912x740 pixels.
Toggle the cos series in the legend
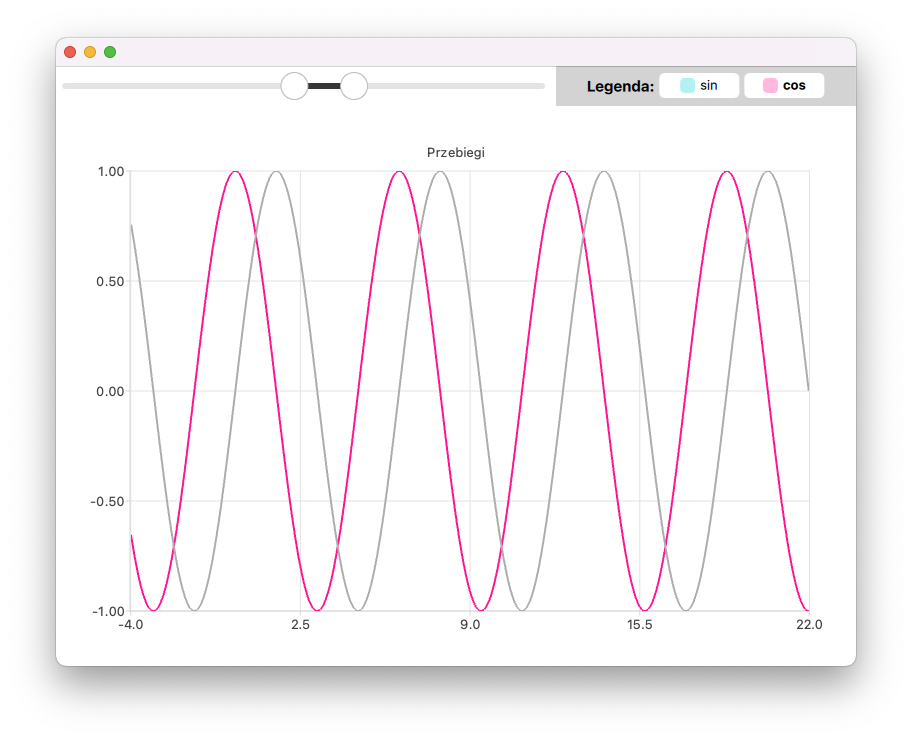tap(783, 85)
